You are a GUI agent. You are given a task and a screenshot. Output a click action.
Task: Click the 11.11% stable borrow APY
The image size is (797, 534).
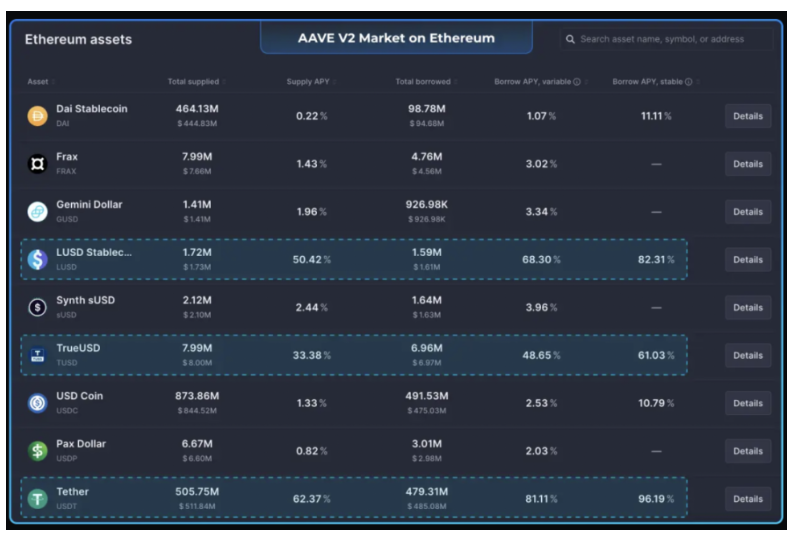pyautogui.click(x=656, y=116)
